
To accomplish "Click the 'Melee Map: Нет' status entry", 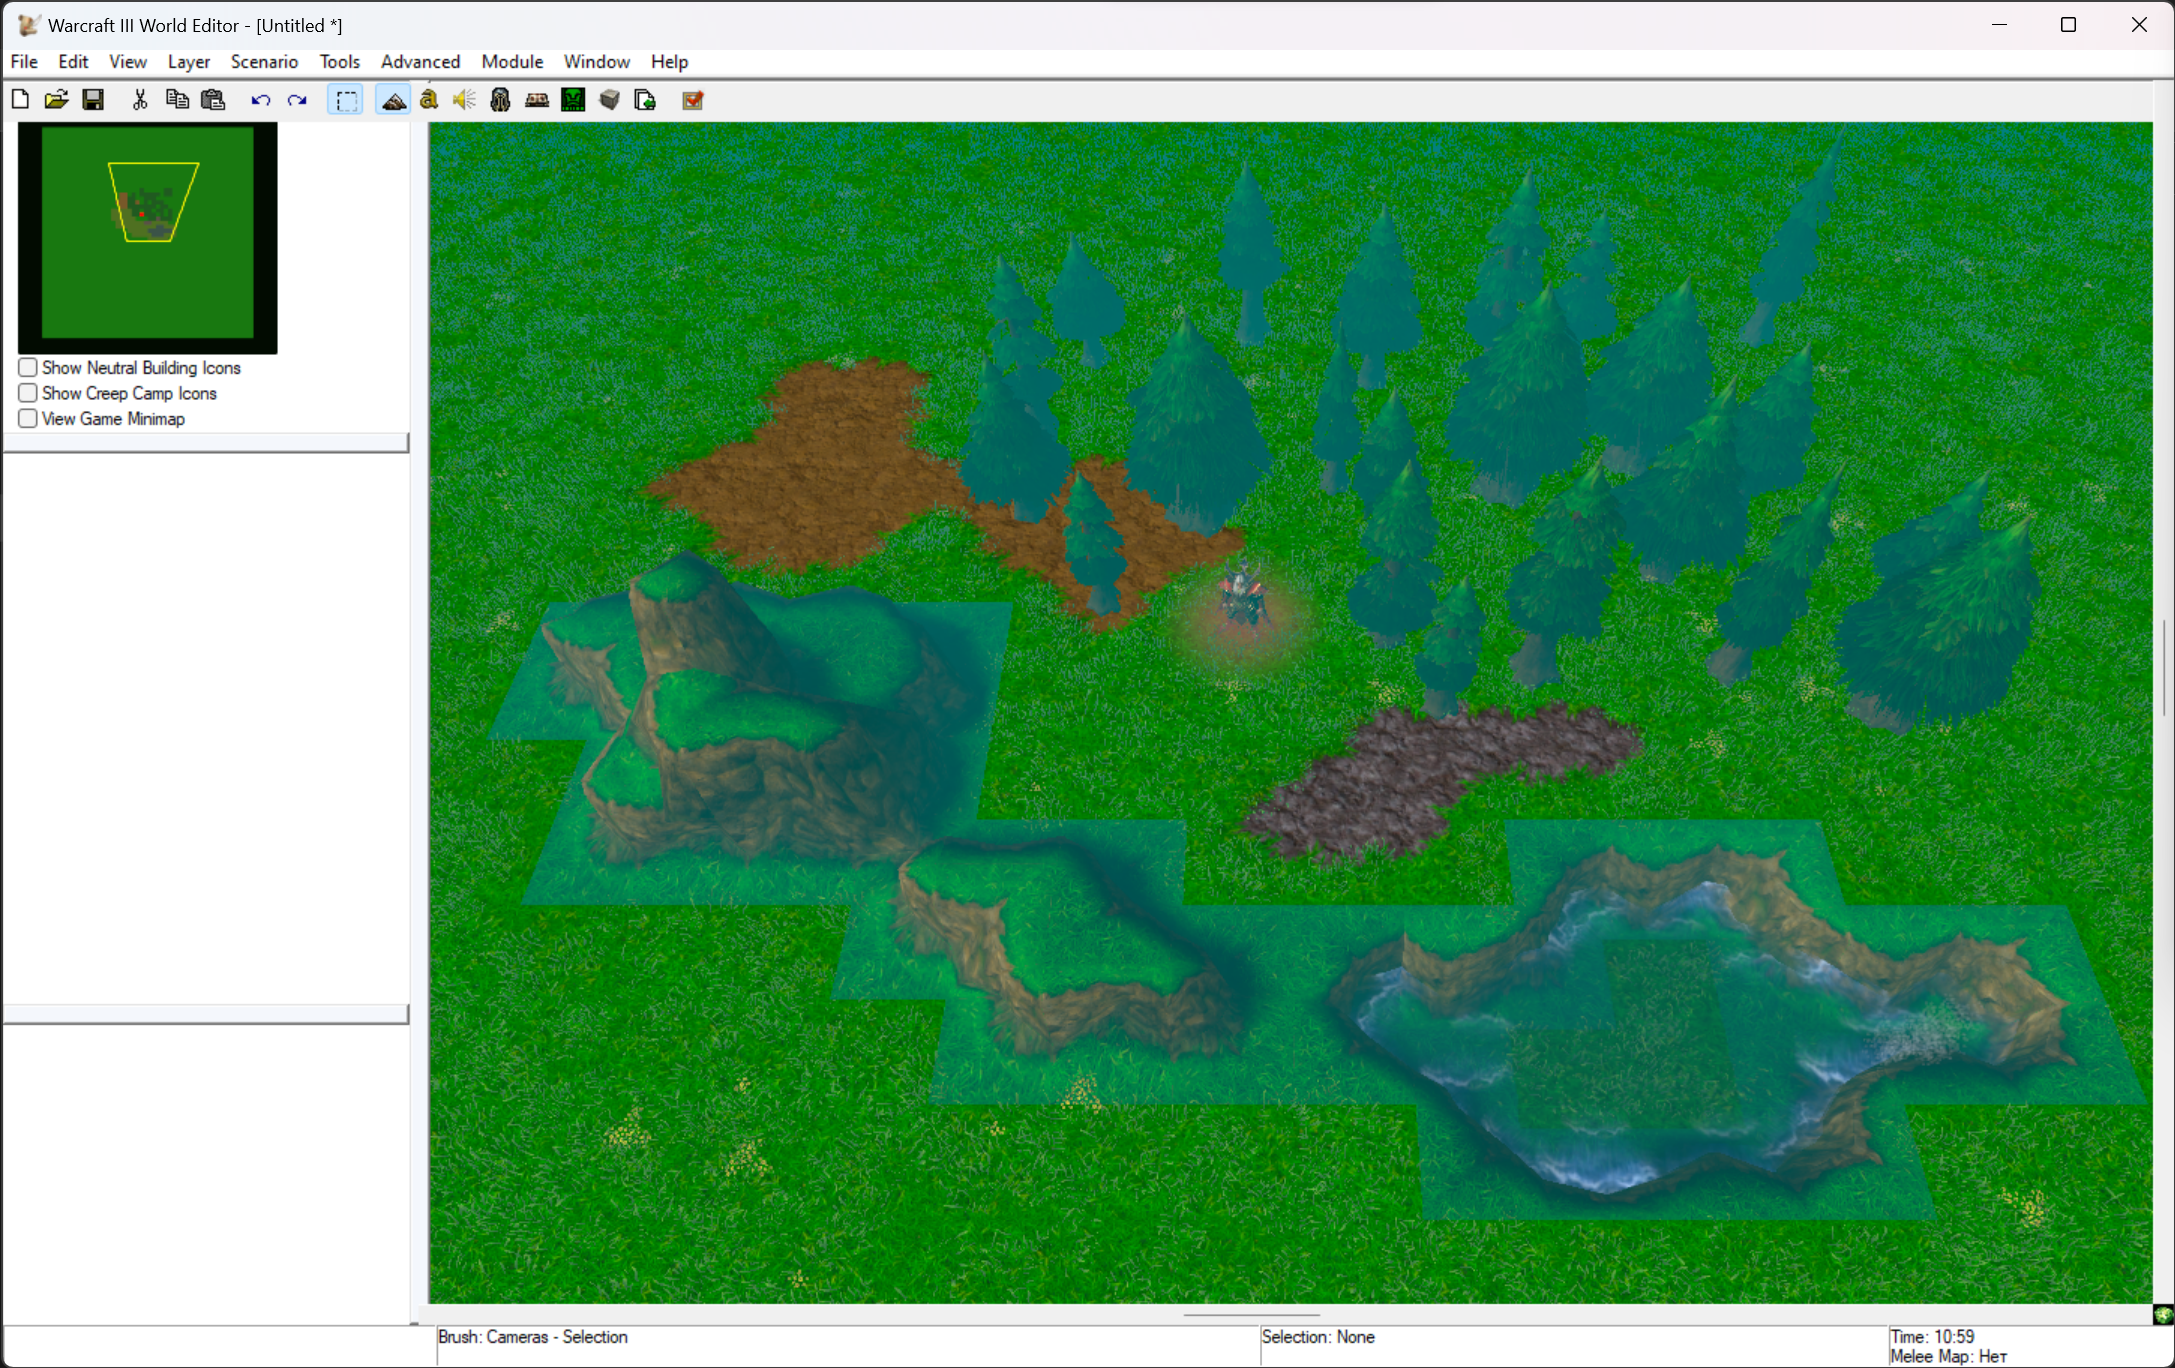I will (1948, 1357).
